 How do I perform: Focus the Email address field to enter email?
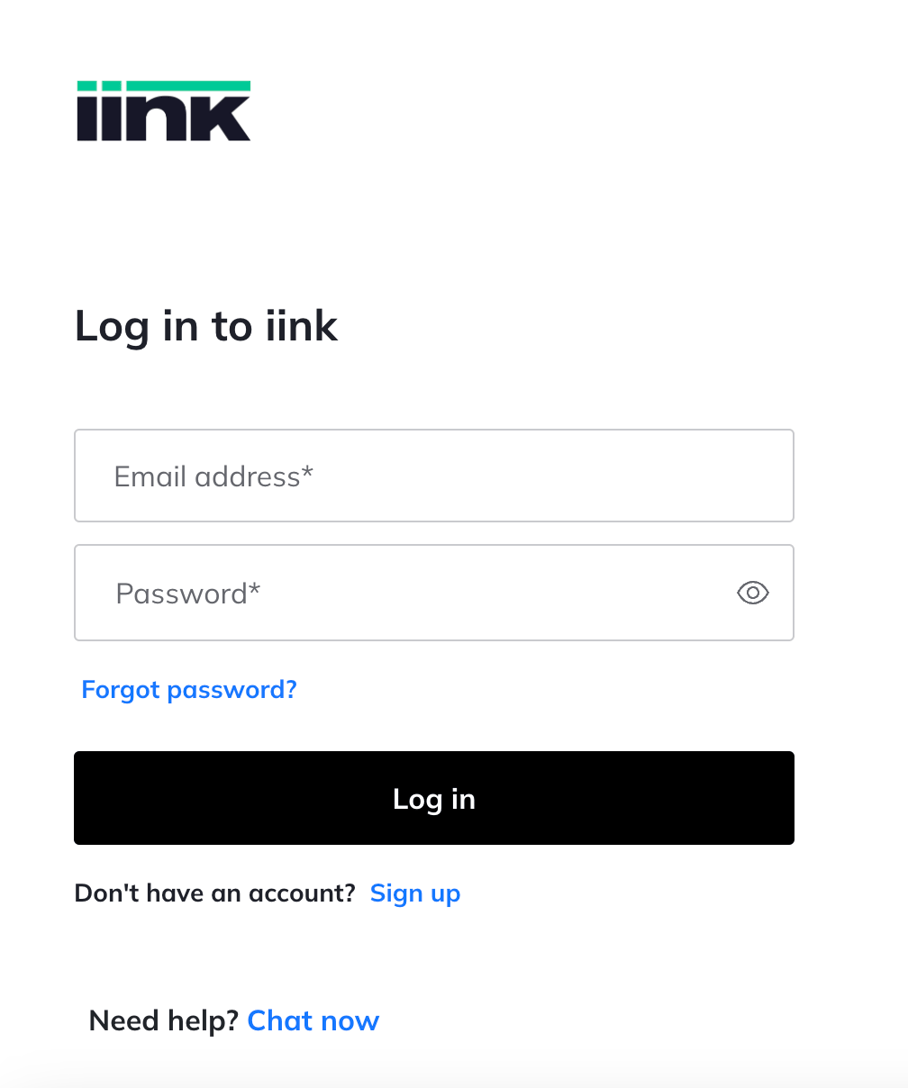(433, 475)
